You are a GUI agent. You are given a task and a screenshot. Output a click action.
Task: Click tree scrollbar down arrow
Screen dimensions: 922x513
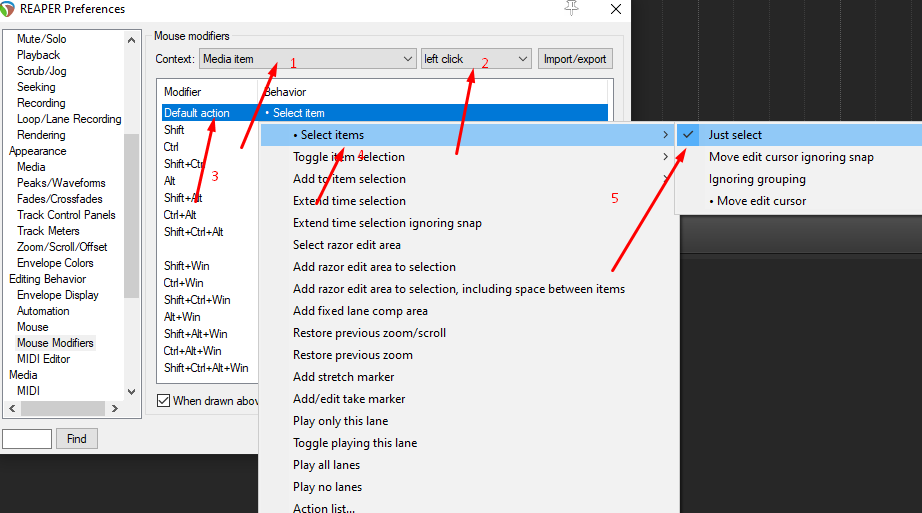pyautogui.click(x=132, y=392)
